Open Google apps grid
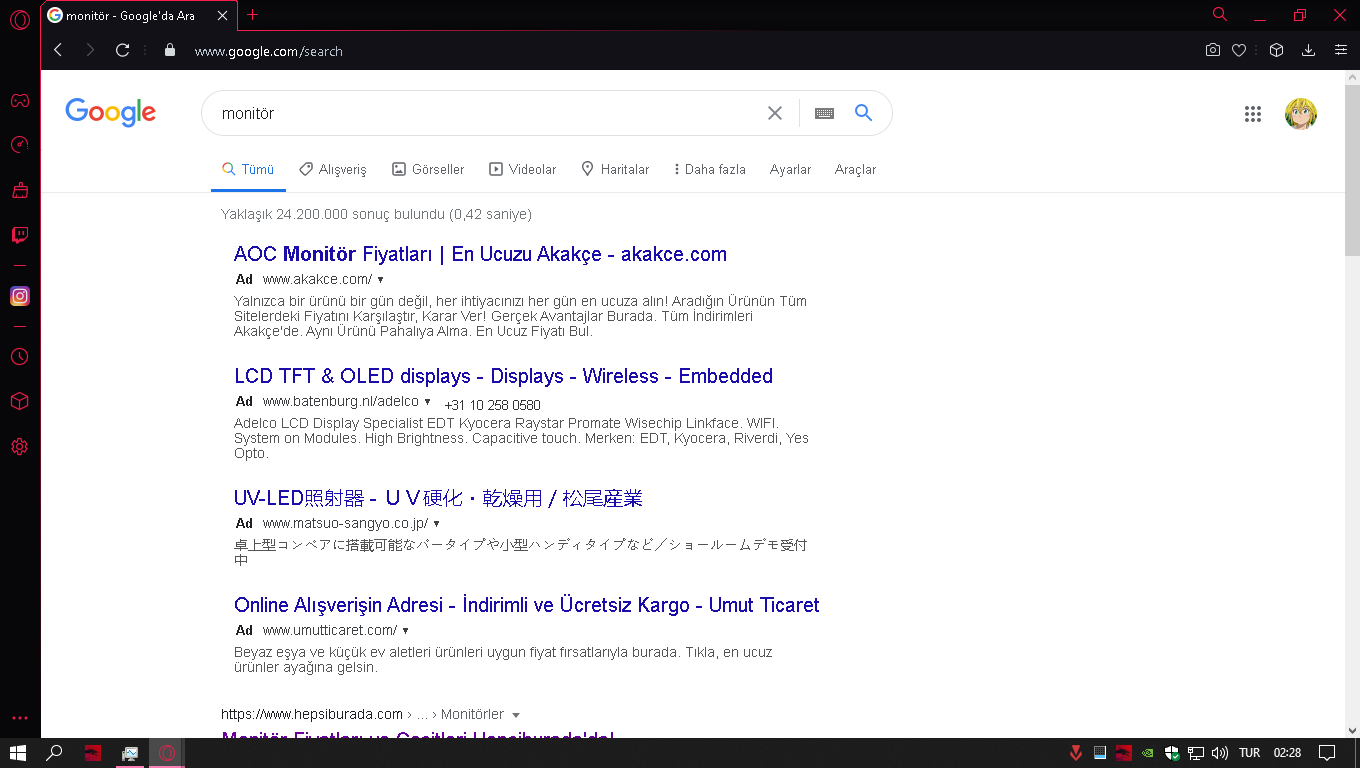The height and width of the screenshot is (768, 1360). pyautogui.click(x=1253, y=114)
